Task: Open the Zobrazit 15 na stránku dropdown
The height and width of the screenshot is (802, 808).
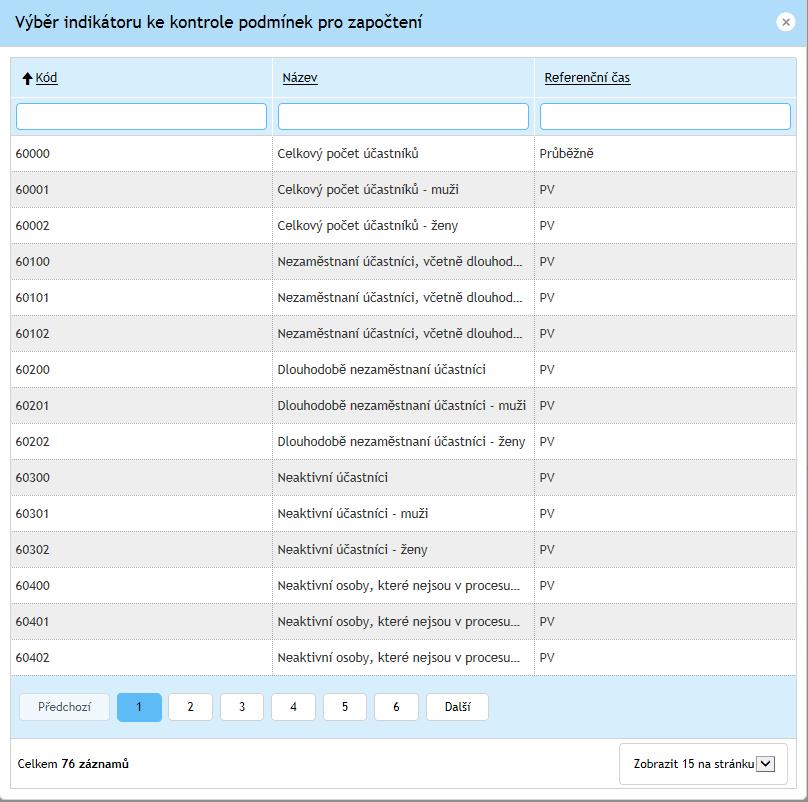Action: tap(703, 764)
